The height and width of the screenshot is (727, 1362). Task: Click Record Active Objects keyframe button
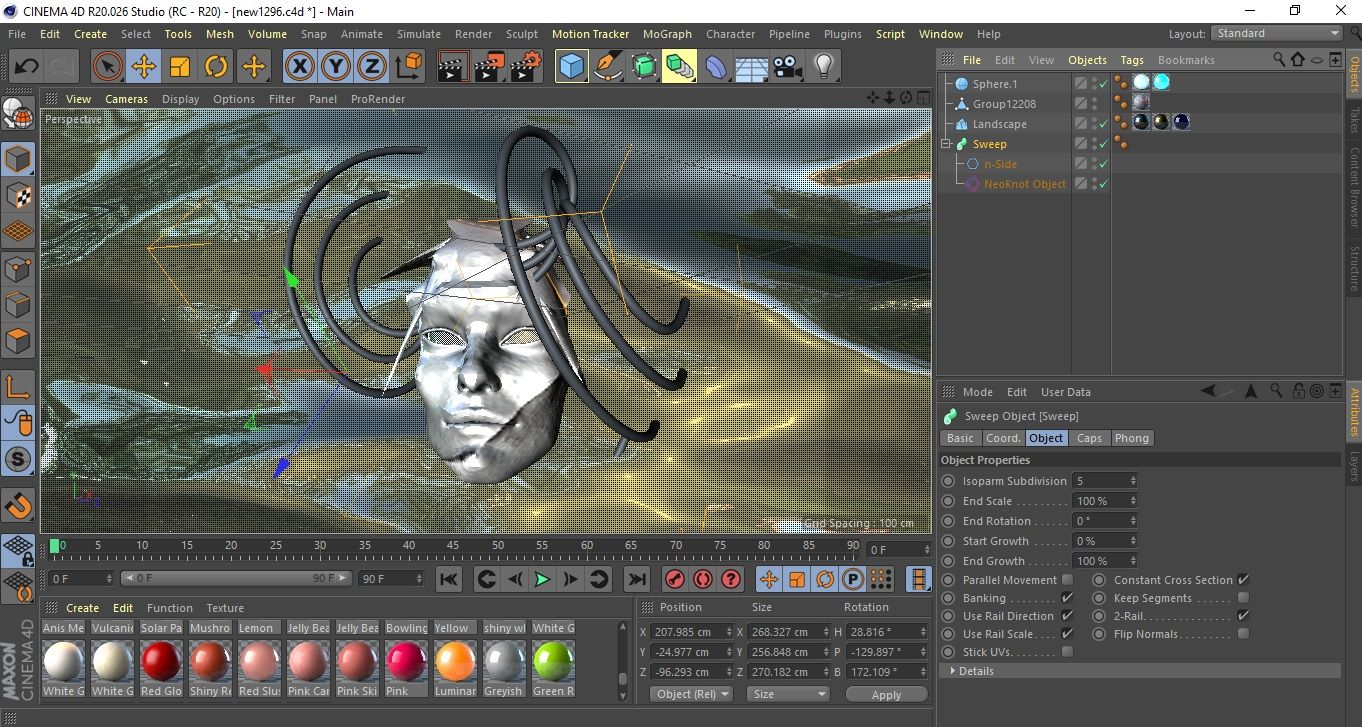[675, 579]
